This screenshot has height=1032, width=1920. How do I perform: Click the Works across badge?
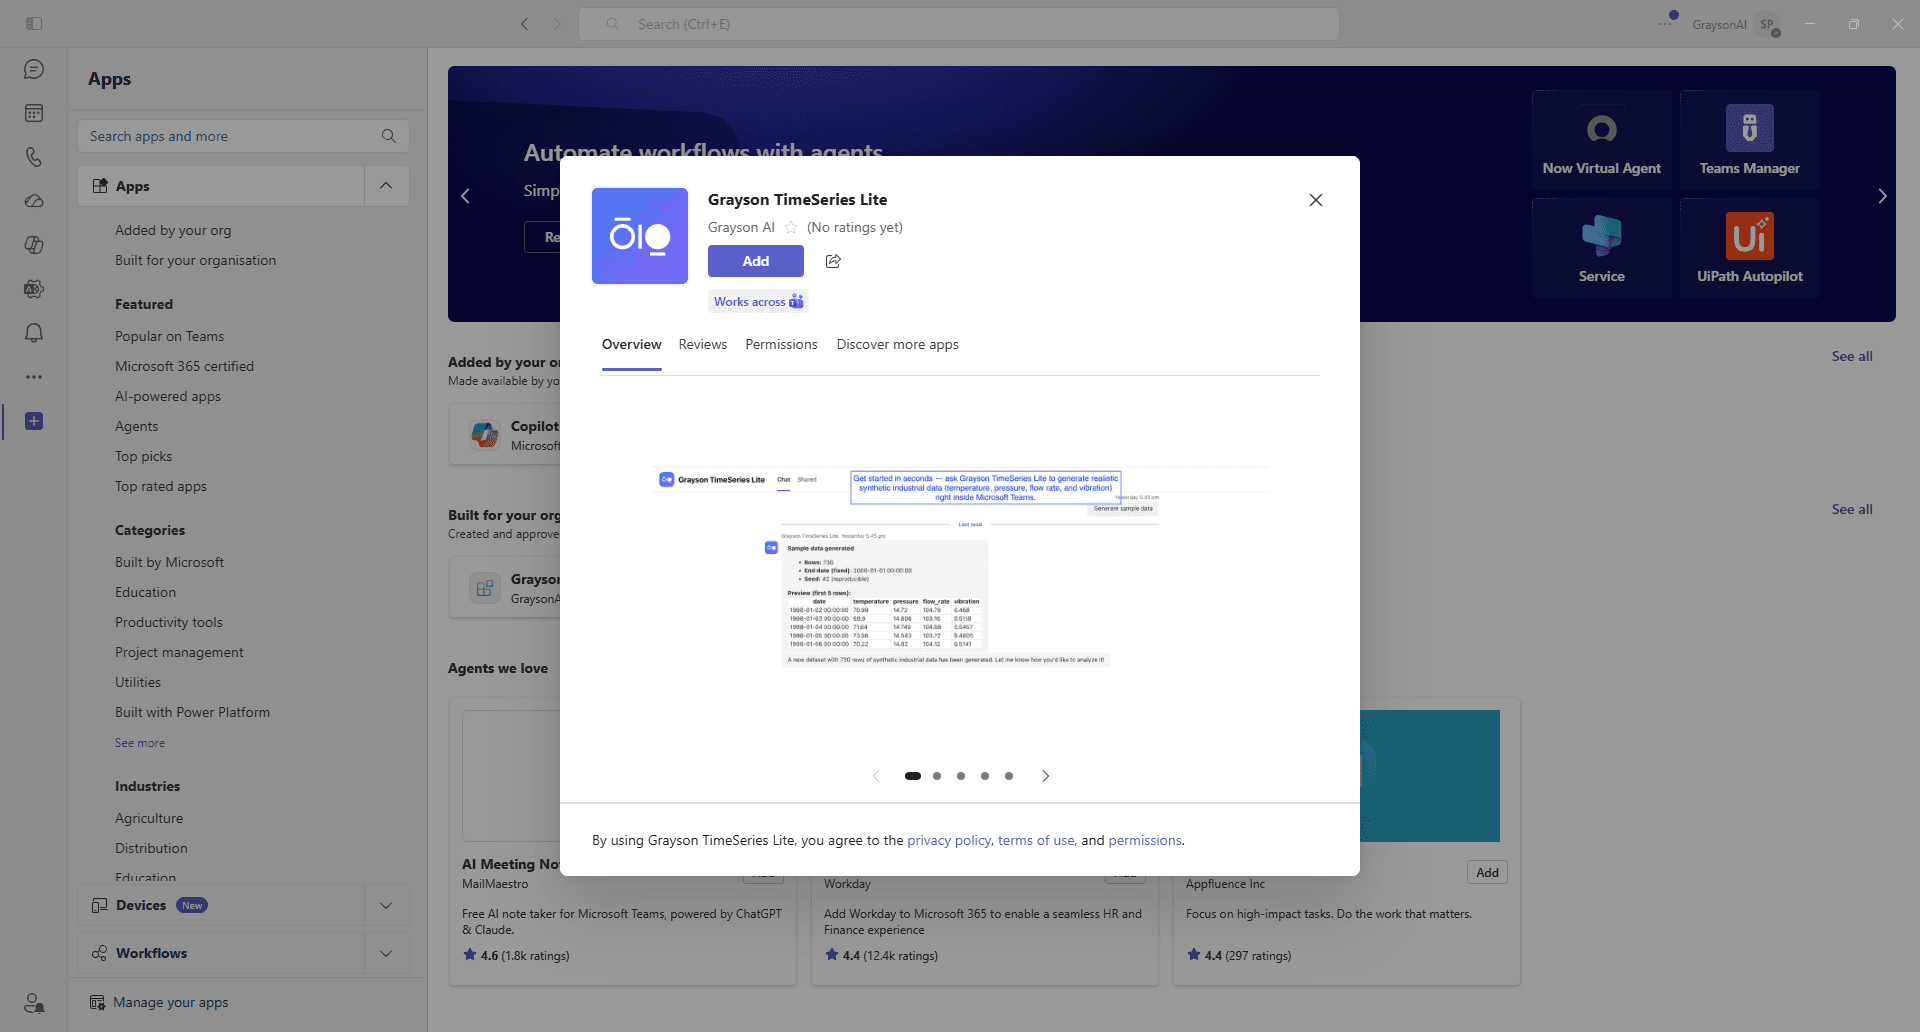(x=758, y=301)
